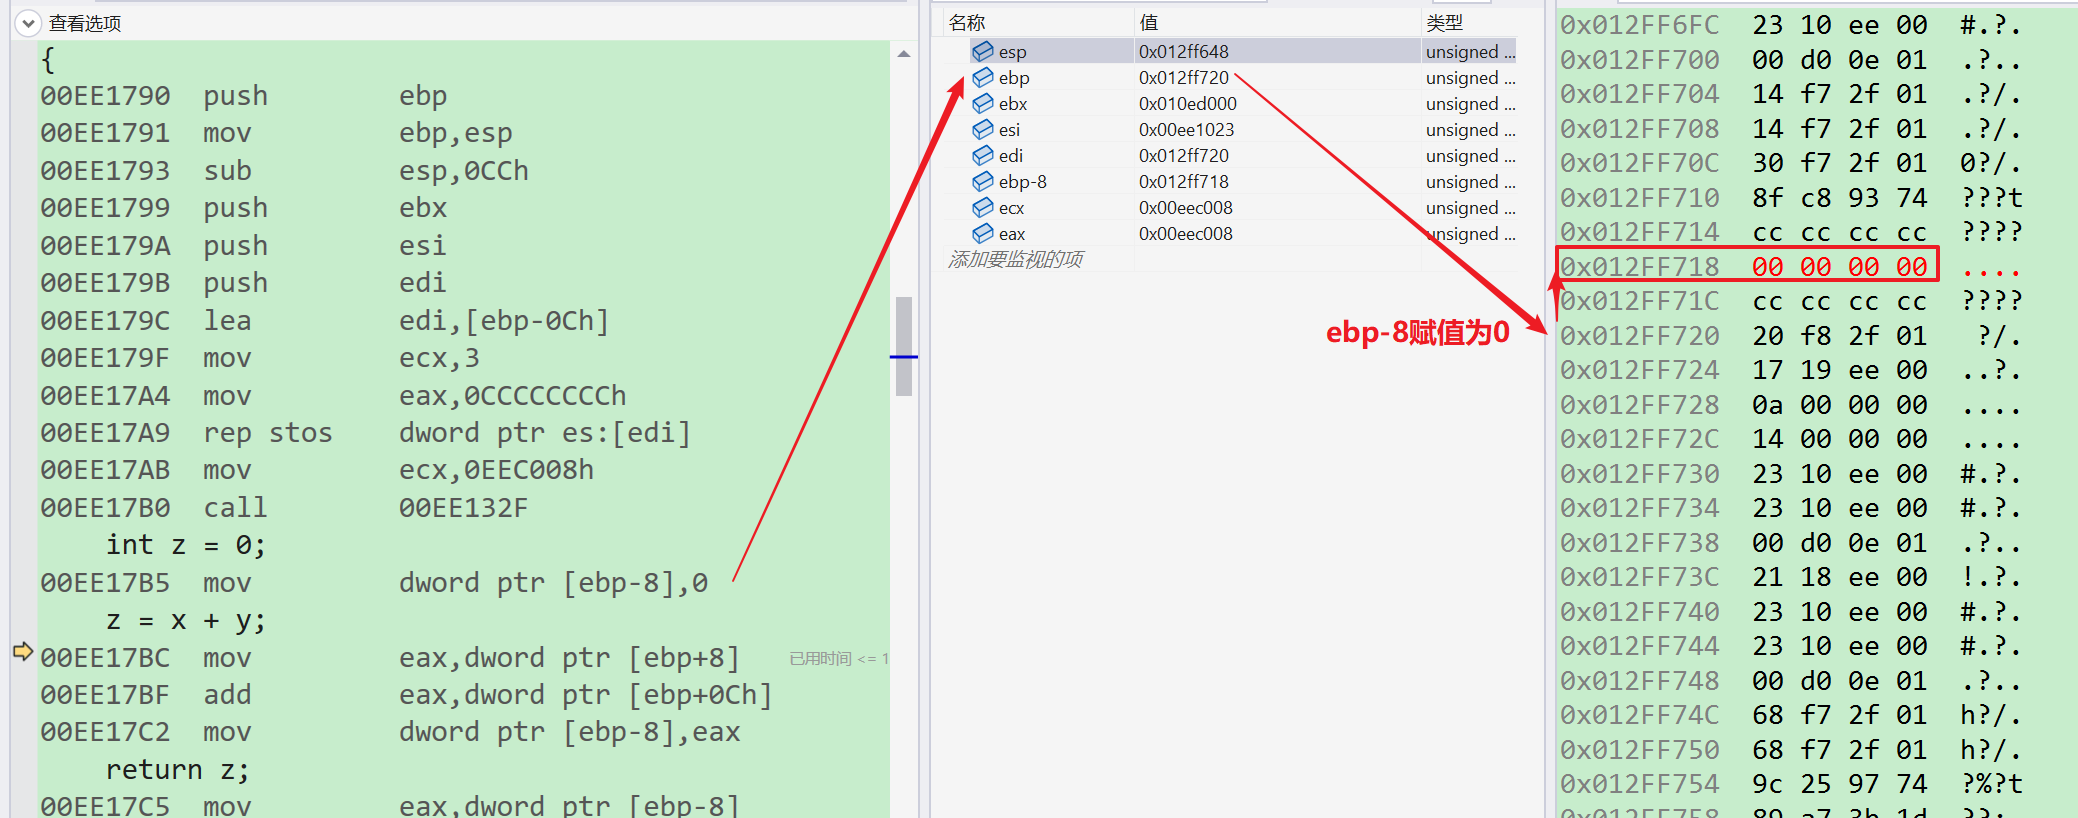This screenshot has width=2078, height=818.
Task: Click memory address 0x012FF754
Action: click(1640, 784)
